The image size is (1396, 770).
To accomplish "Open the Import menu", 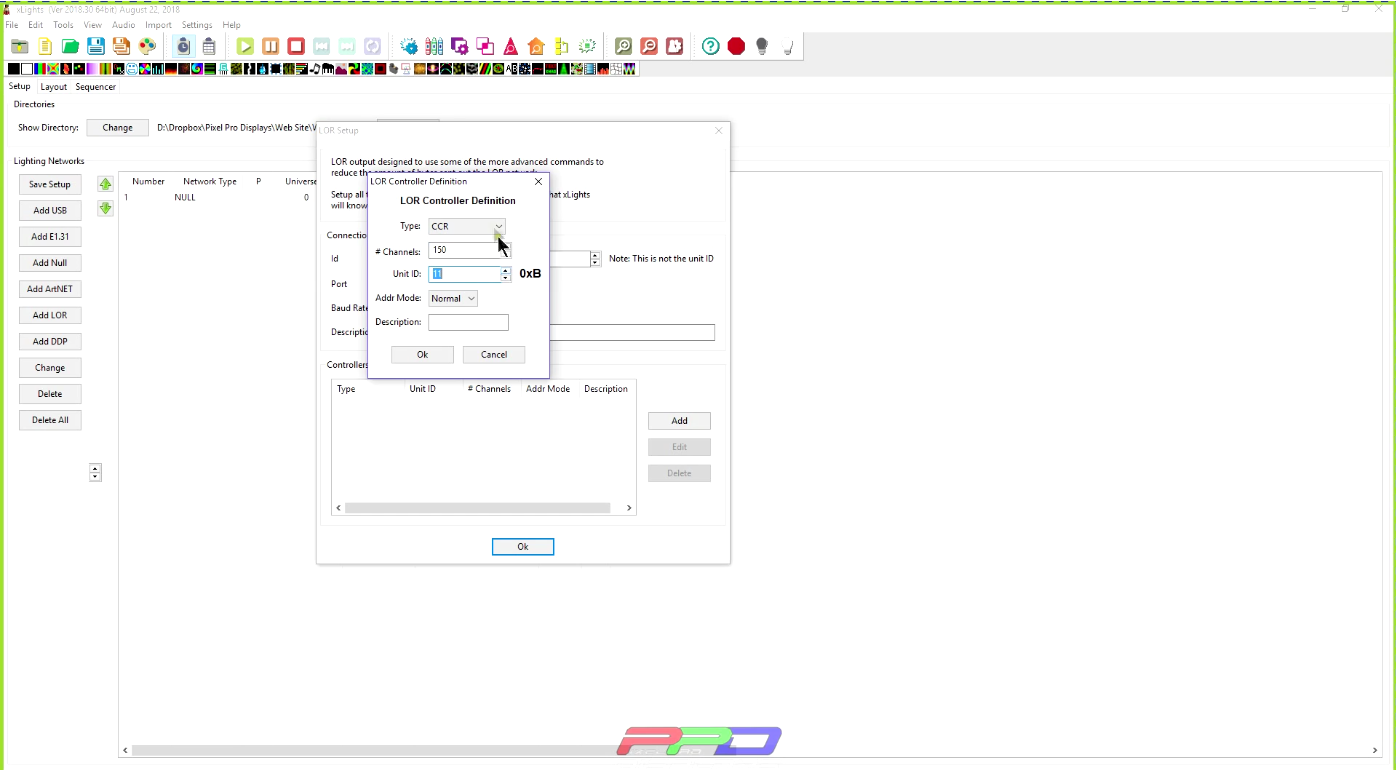I will [159, 25].
